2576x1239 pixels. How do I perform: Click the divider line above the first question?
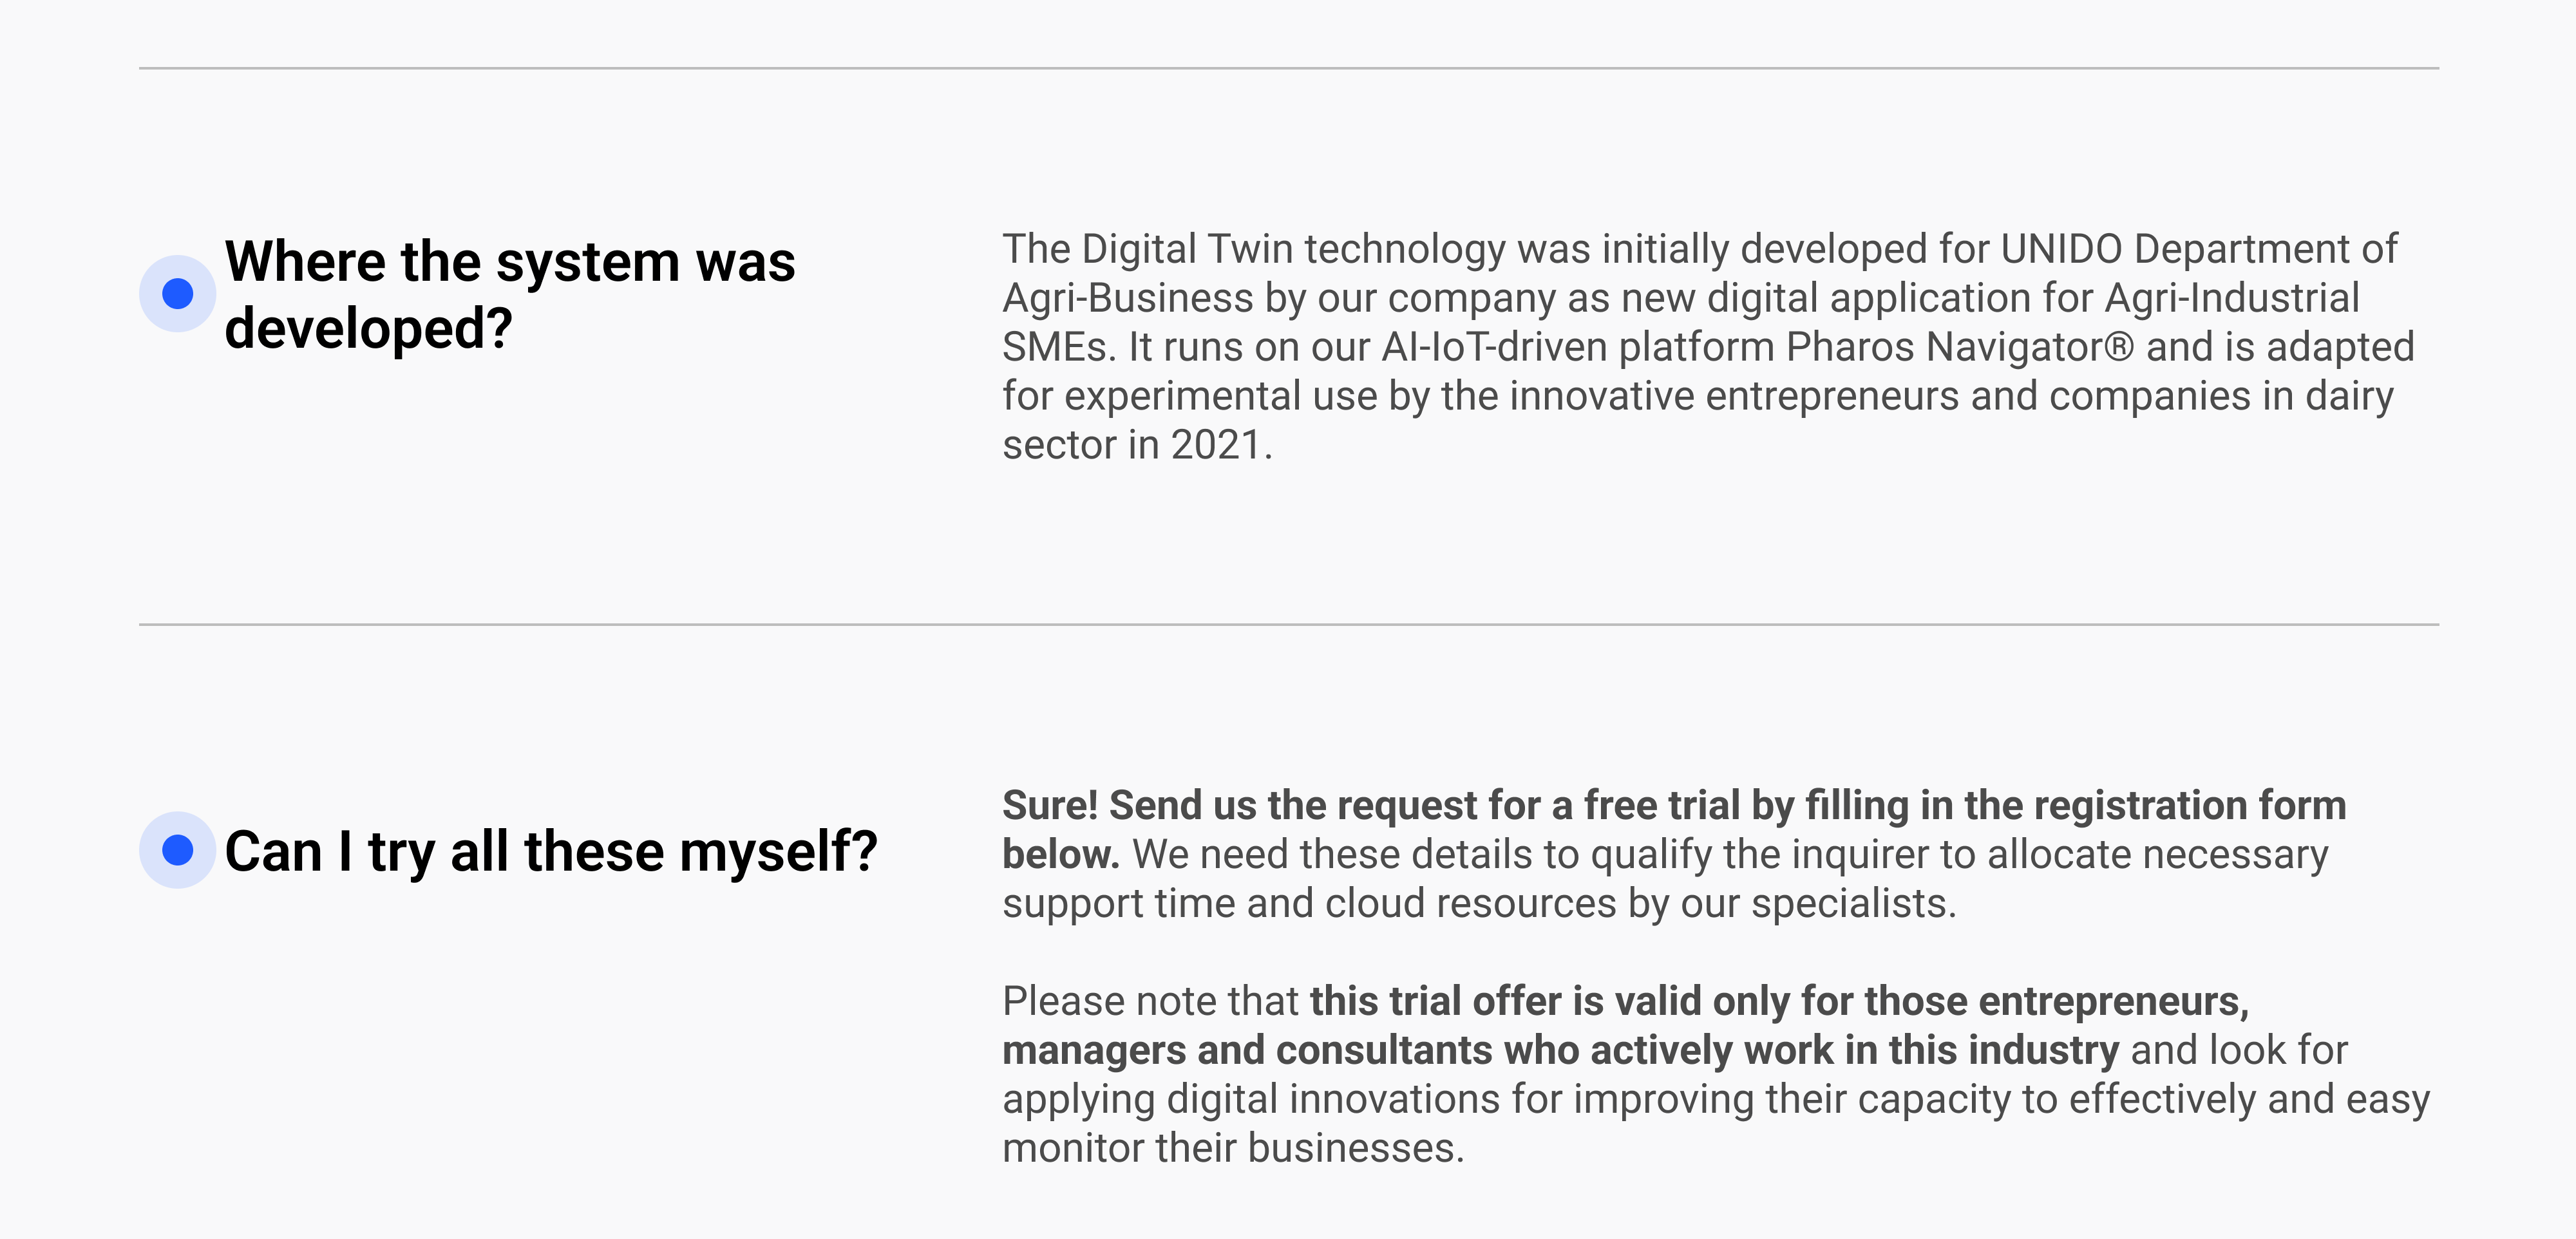(1288, 68)
